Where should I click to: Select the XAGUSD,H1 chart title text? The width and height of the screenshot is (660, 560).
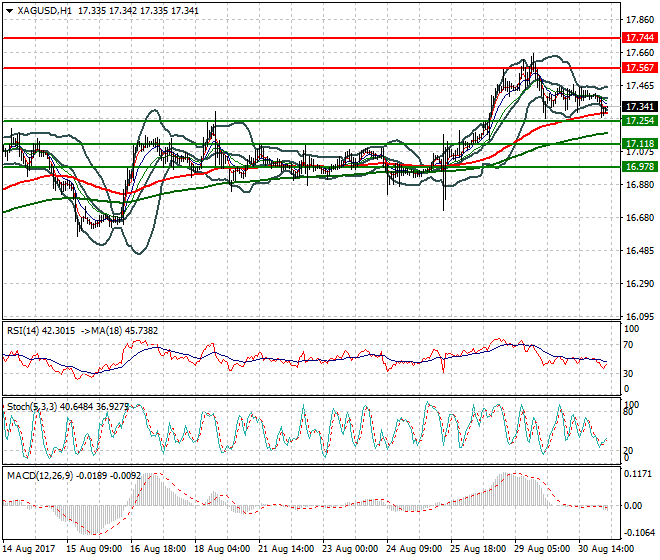(x=45, y=11)
